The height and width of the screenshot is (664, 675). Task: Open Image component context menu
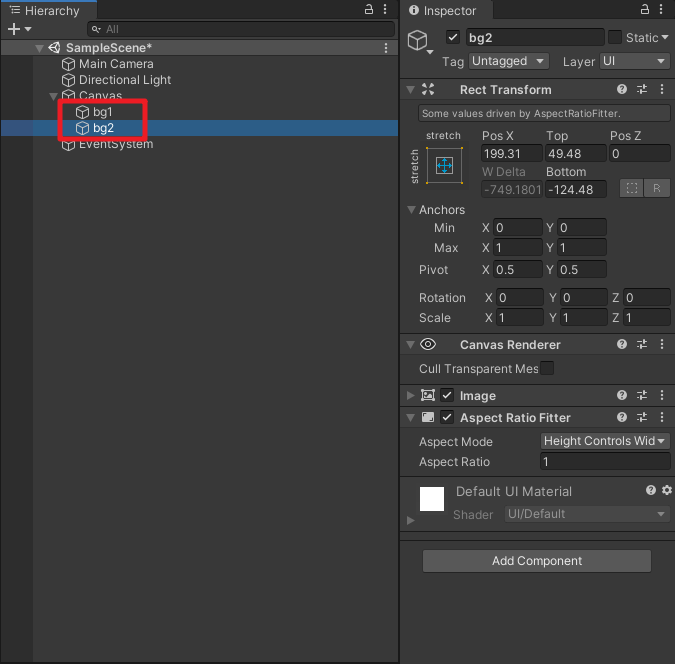[x=662, y=395]
